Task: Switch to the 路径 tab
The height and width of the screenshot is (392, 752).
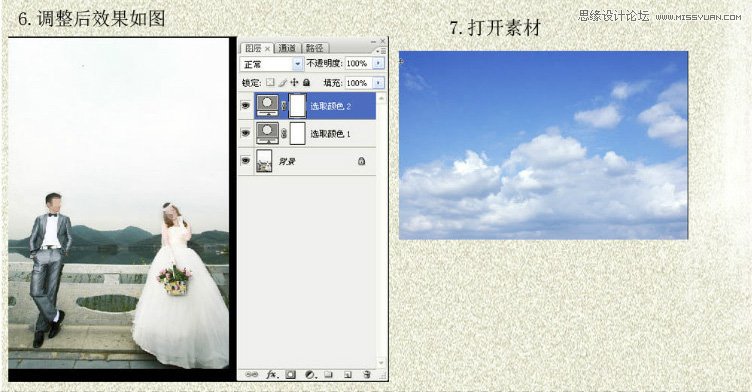Action: [x=315, y=48]
